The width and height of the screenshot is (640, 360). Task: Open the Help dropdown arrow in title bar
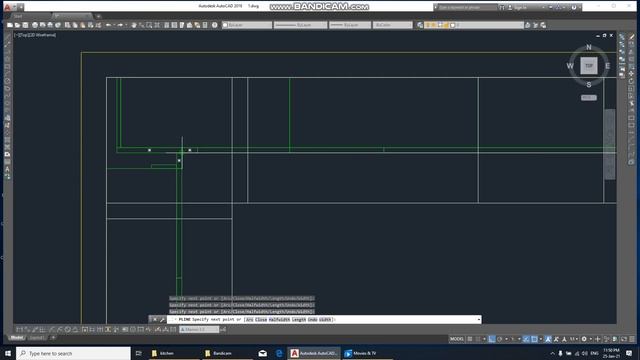tap(580, 7)
